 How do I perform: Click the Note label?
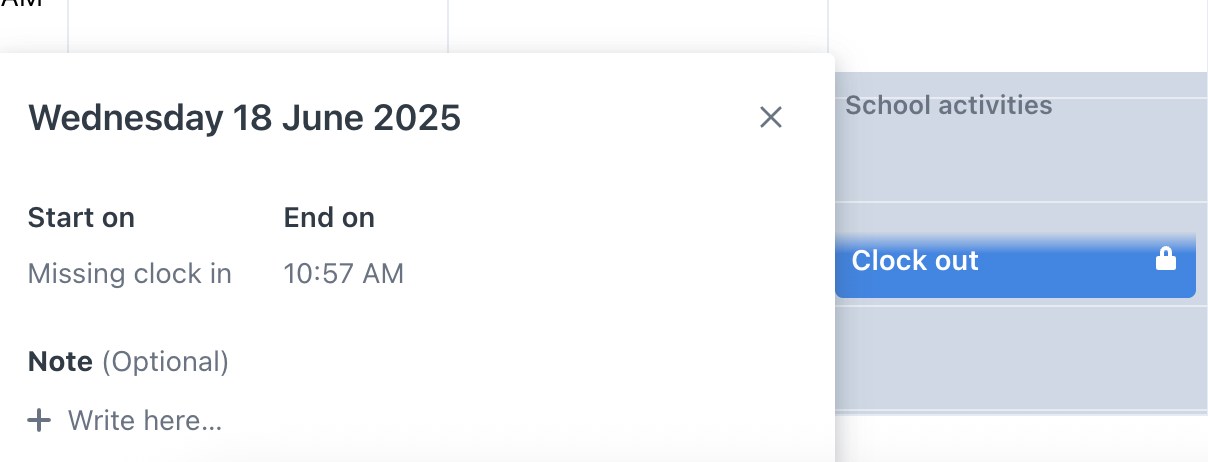(x=60, y=362)
